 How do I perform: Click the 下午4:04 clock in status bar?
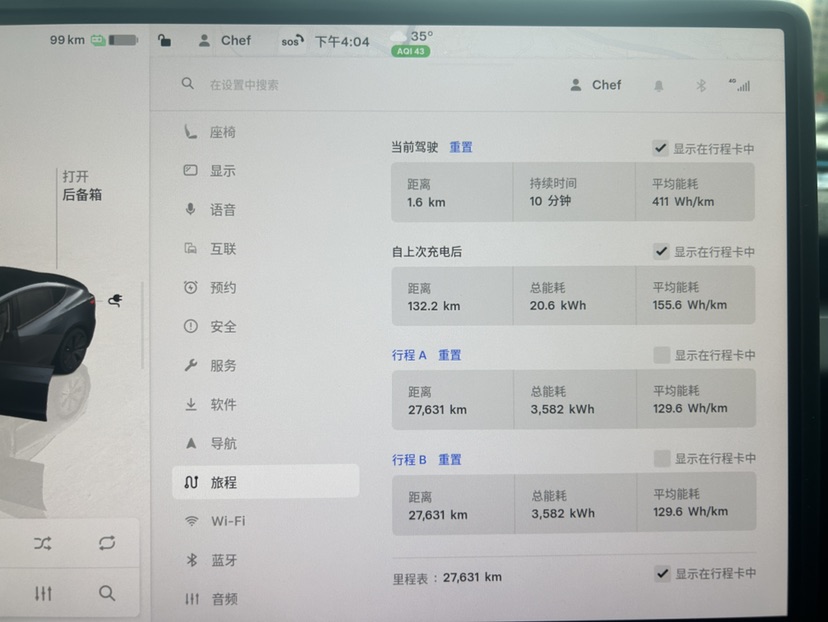[342, 42]
